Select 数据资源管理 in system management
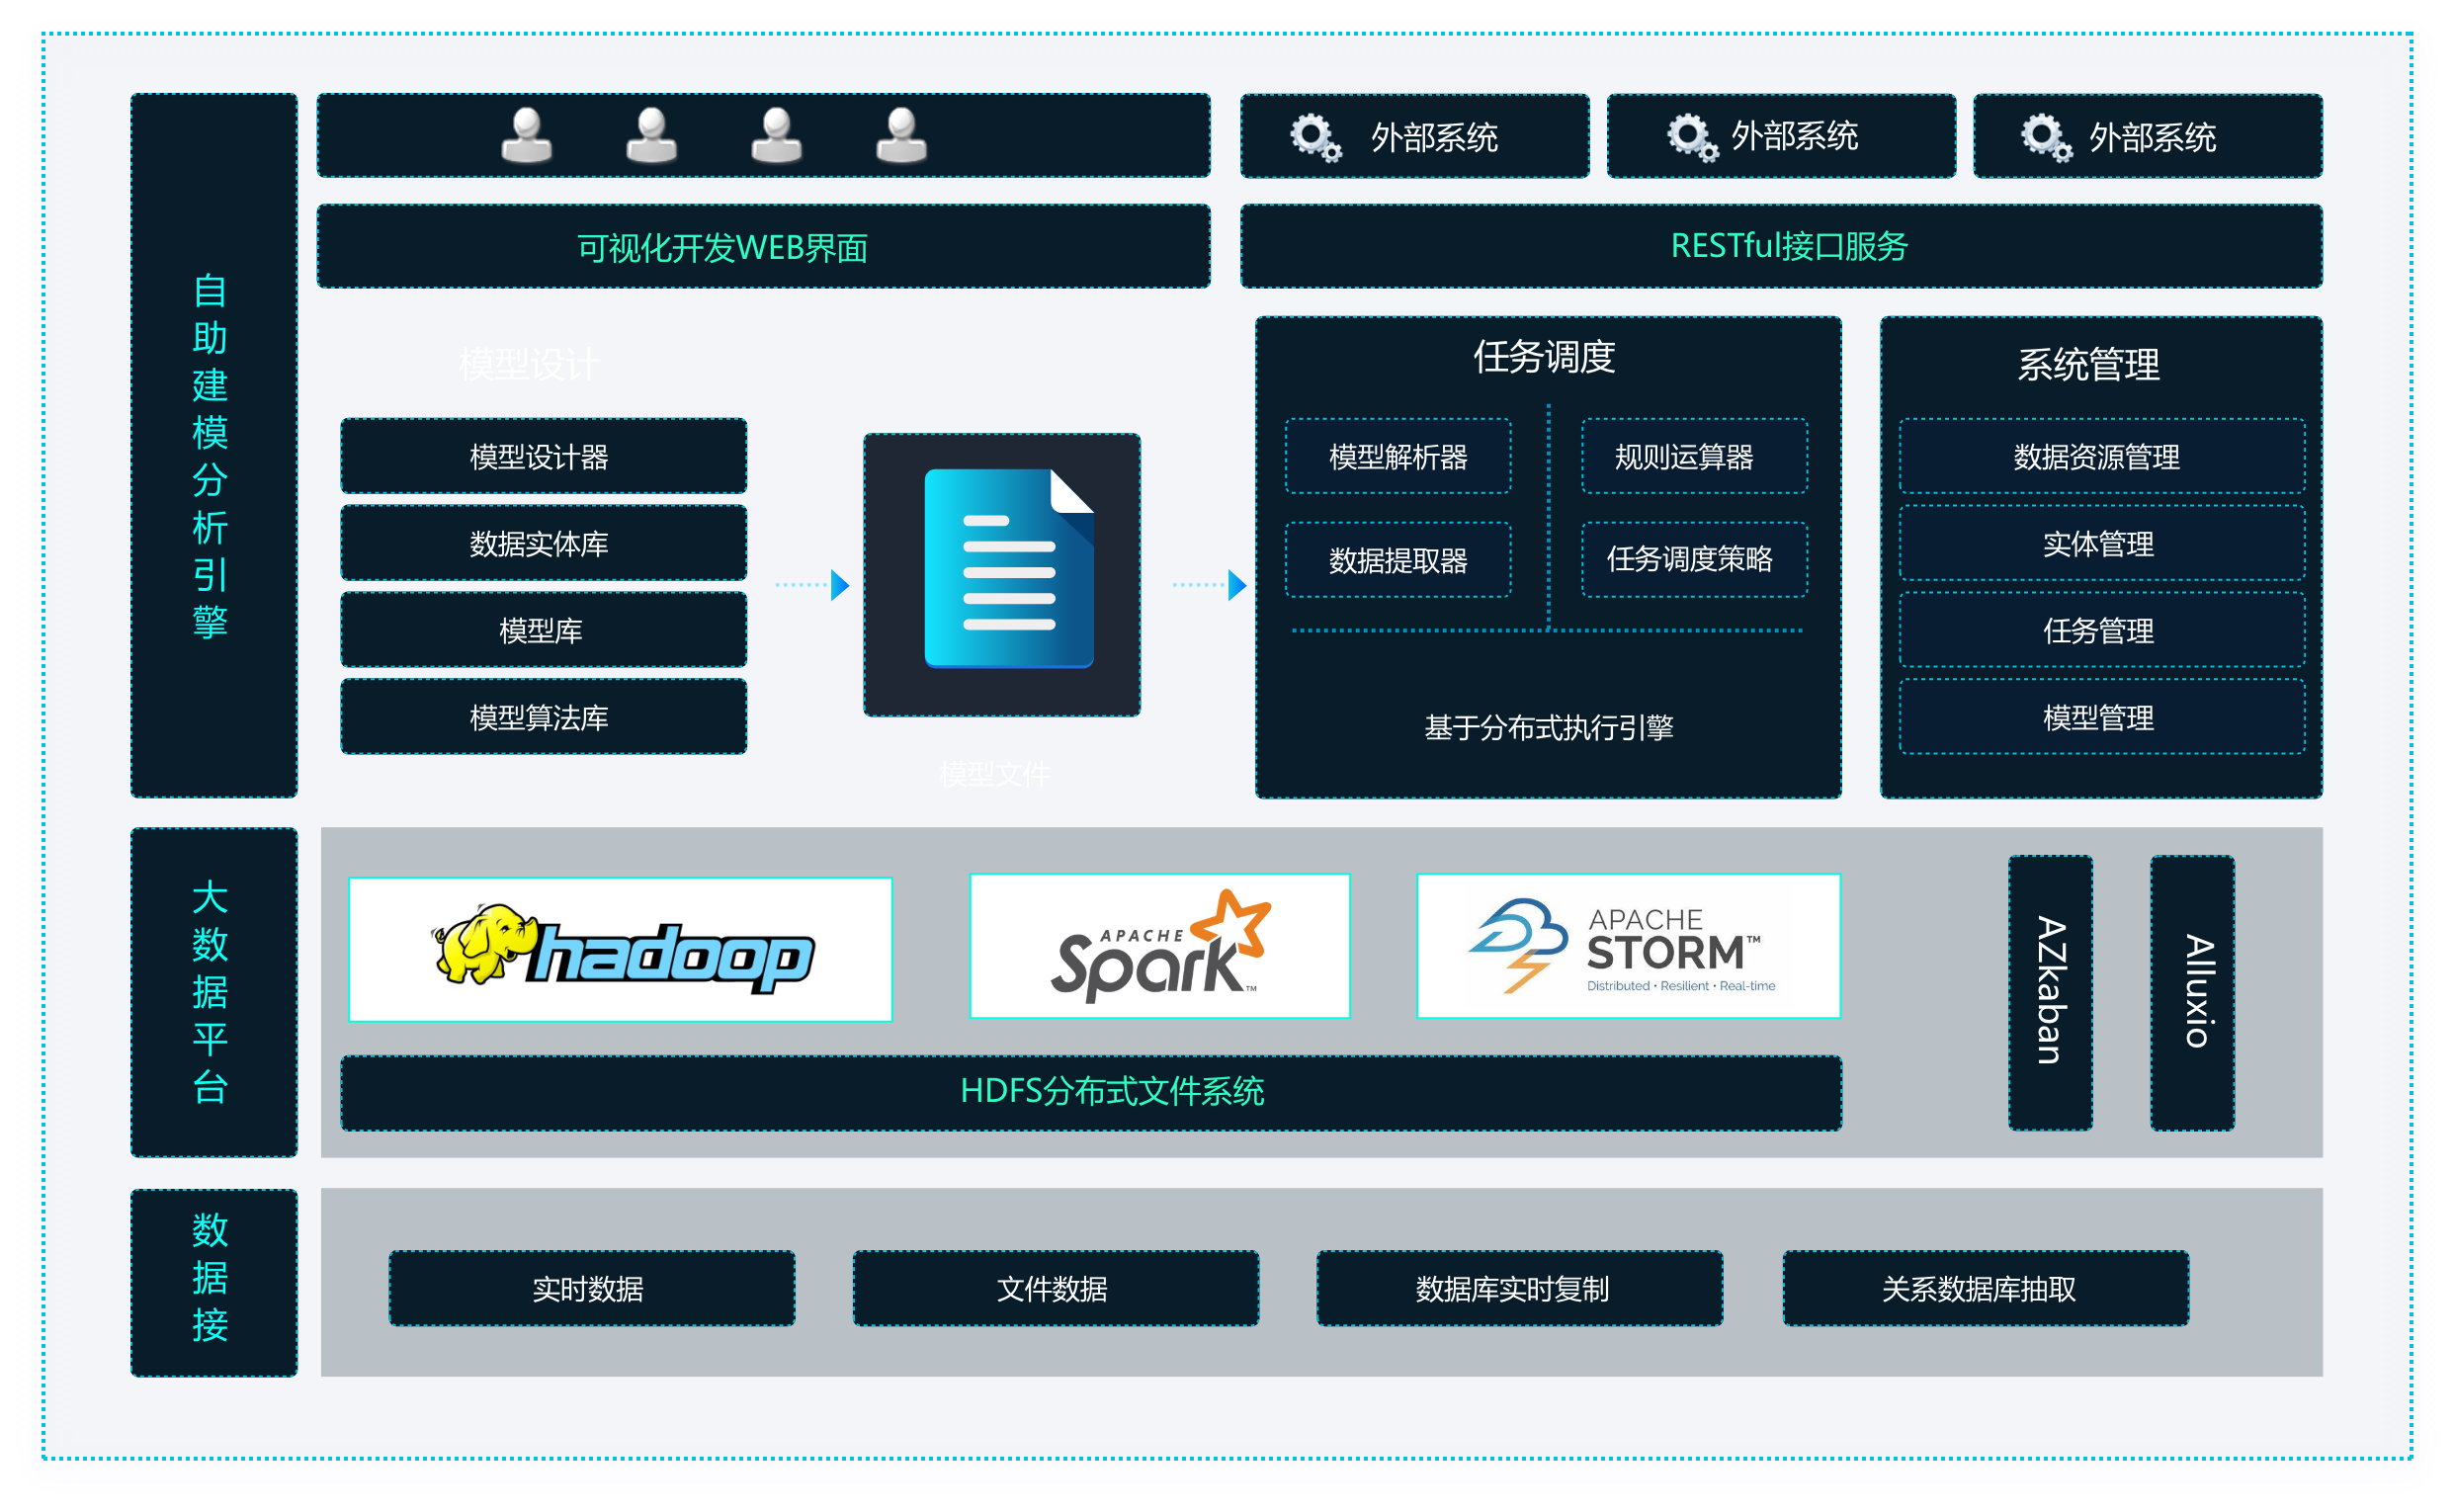Image resolution: width=2455 pixels, height=1512 pixels. pyautogui.click(x=2102, y=457)
